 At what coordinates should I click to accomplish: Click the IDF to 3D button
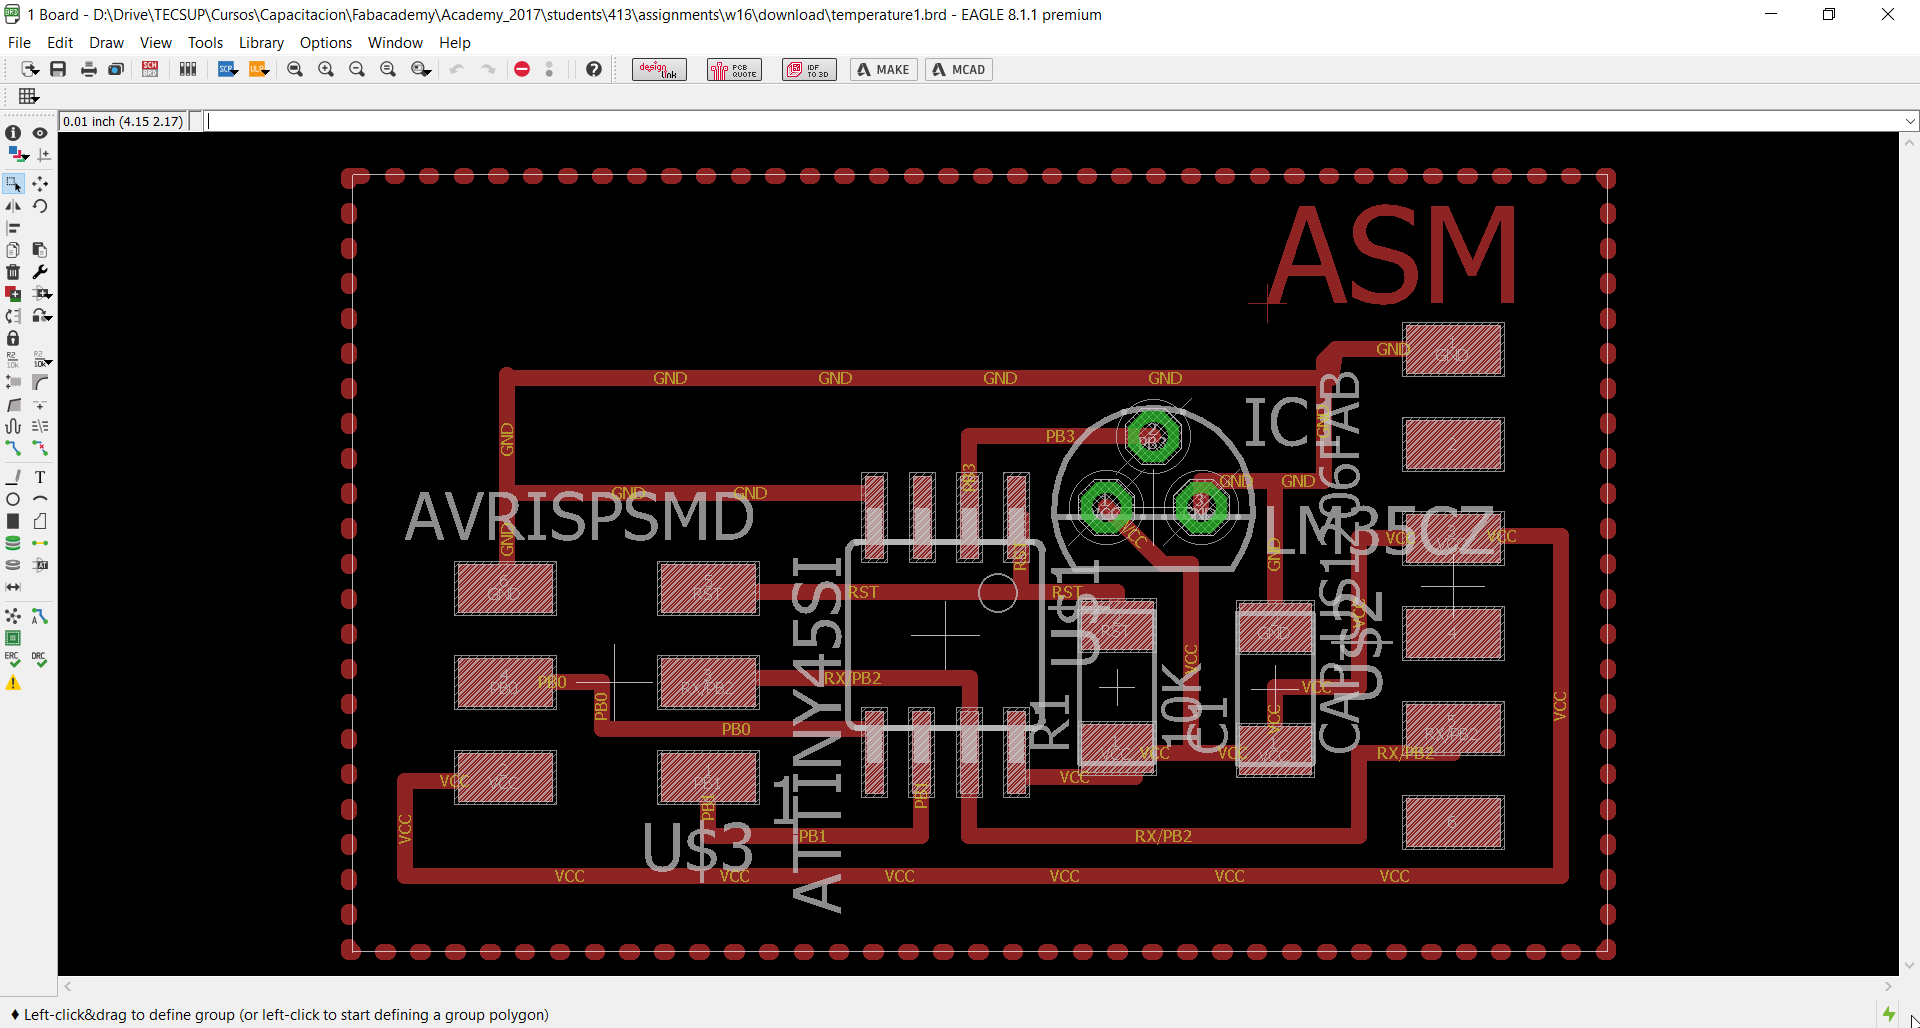tap(809, 69)
